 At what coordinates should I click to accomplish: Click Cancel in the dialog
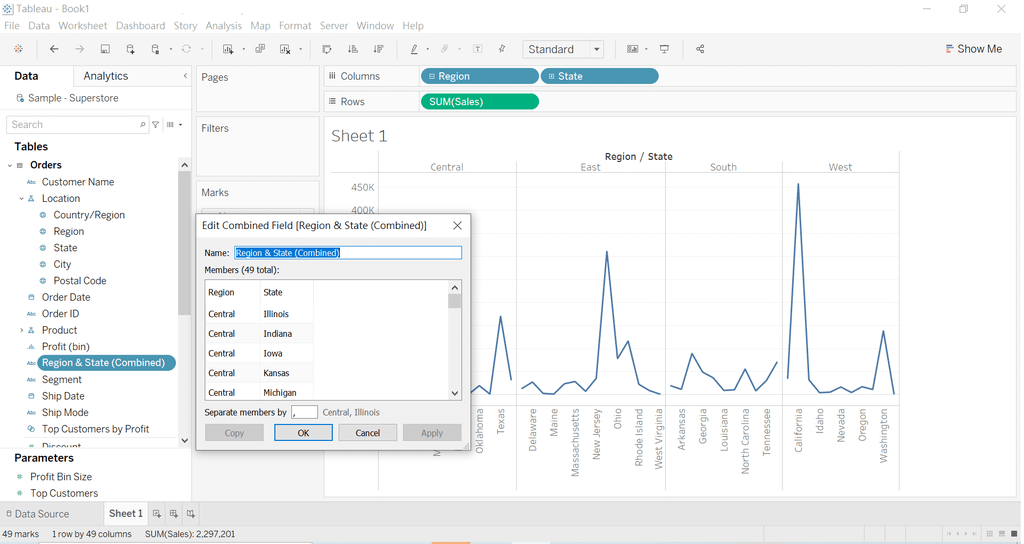pyautogui.click(x=368, y=432)
